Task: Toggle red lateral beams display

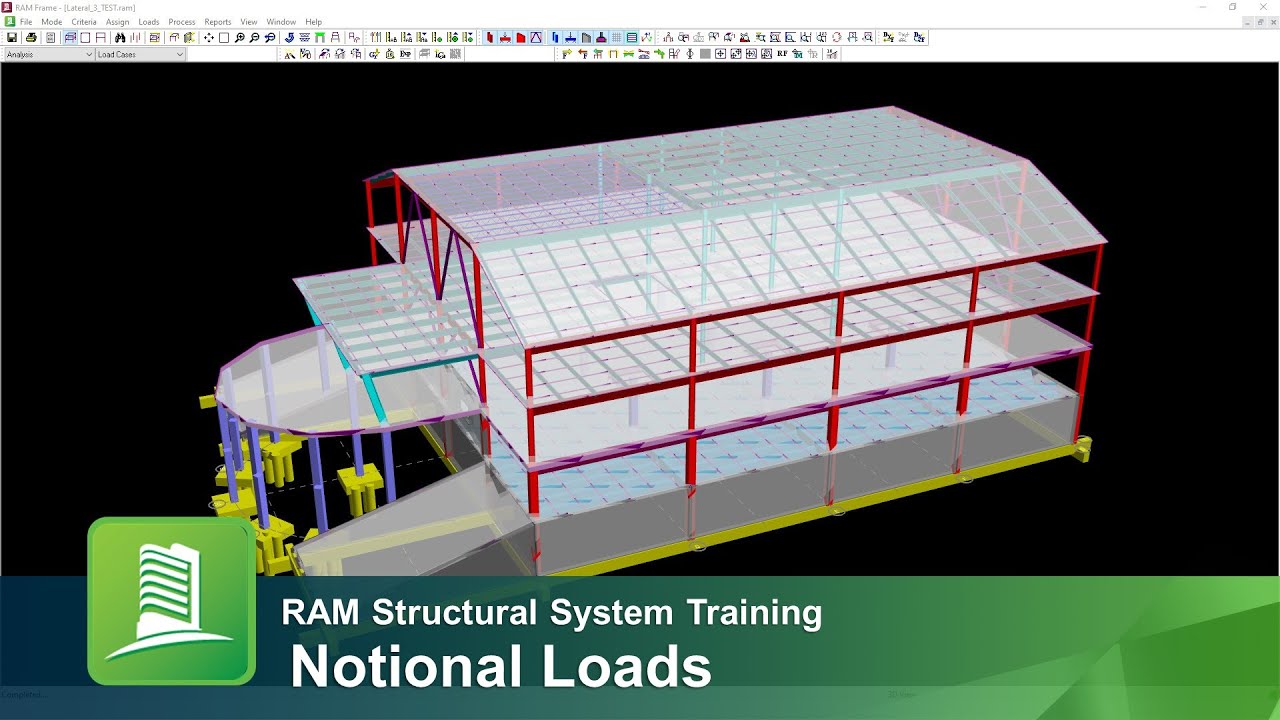Action: click(505, 37)
